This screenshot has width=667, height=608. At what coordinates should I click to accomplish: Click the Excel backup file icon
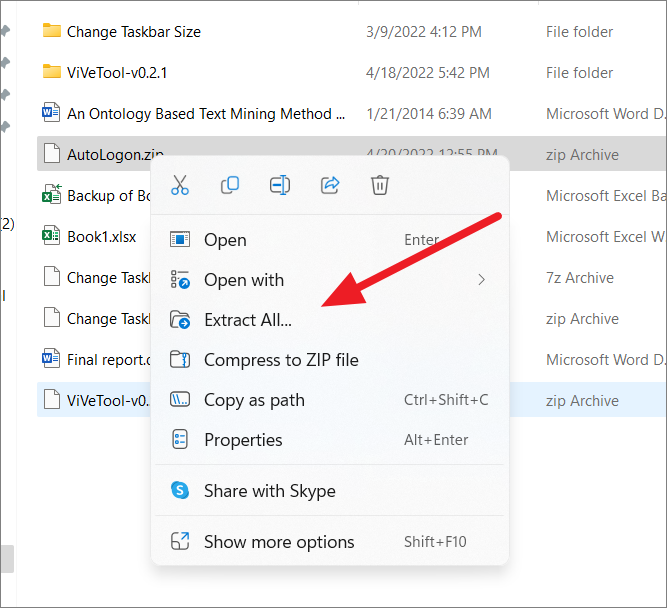click(51, 194)
